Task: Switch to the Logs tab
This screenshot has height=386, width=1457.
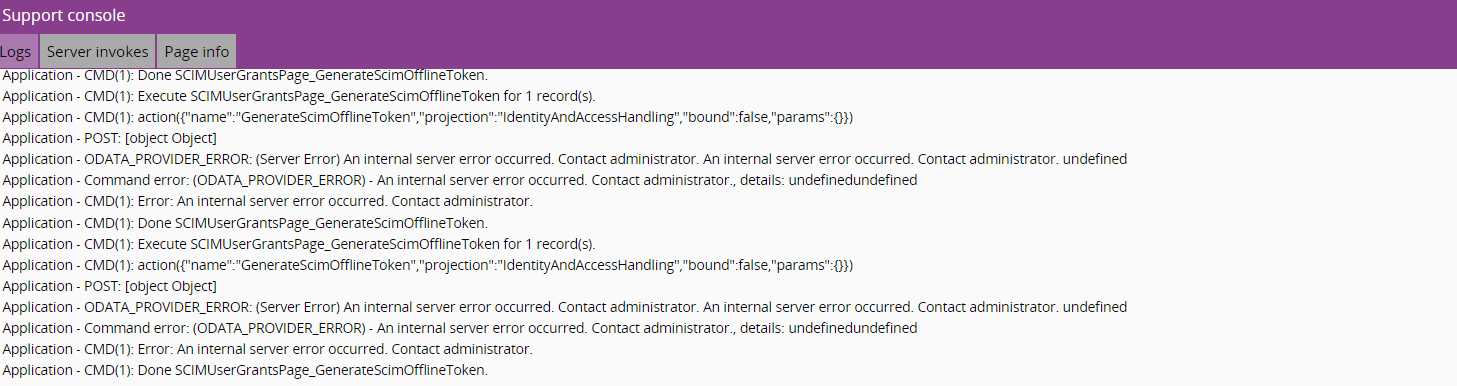Action: 17,51
